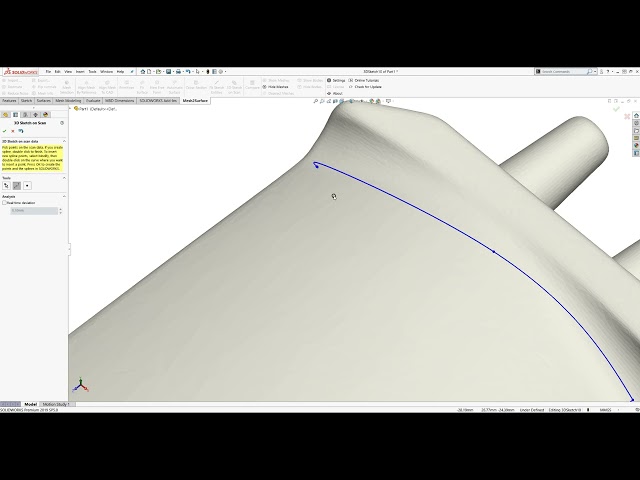Collapse the Analysis section
This screenshot has width=640, height=480.
[64, 197]
